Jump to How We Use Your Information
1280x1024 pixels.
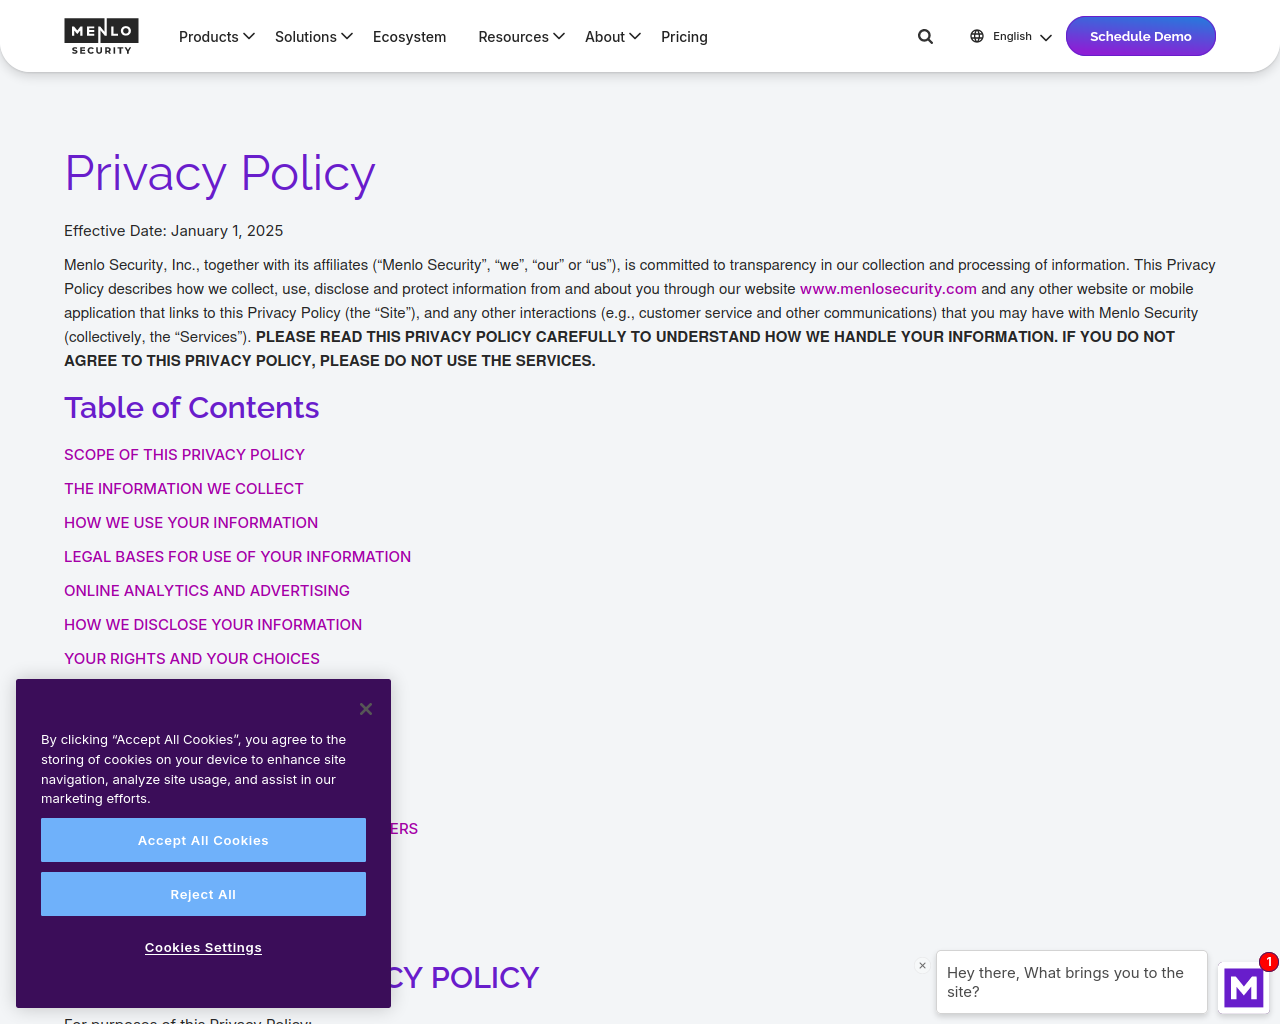click(191, 523)
